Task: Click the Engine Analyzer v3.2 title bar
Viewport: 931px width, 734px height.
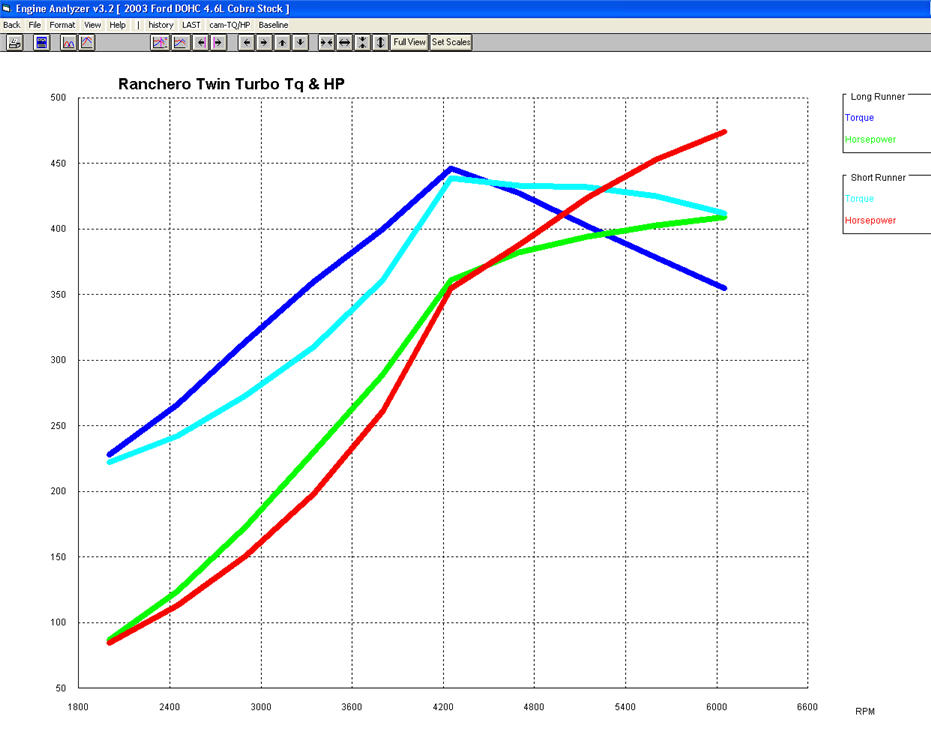Action: 466,8
